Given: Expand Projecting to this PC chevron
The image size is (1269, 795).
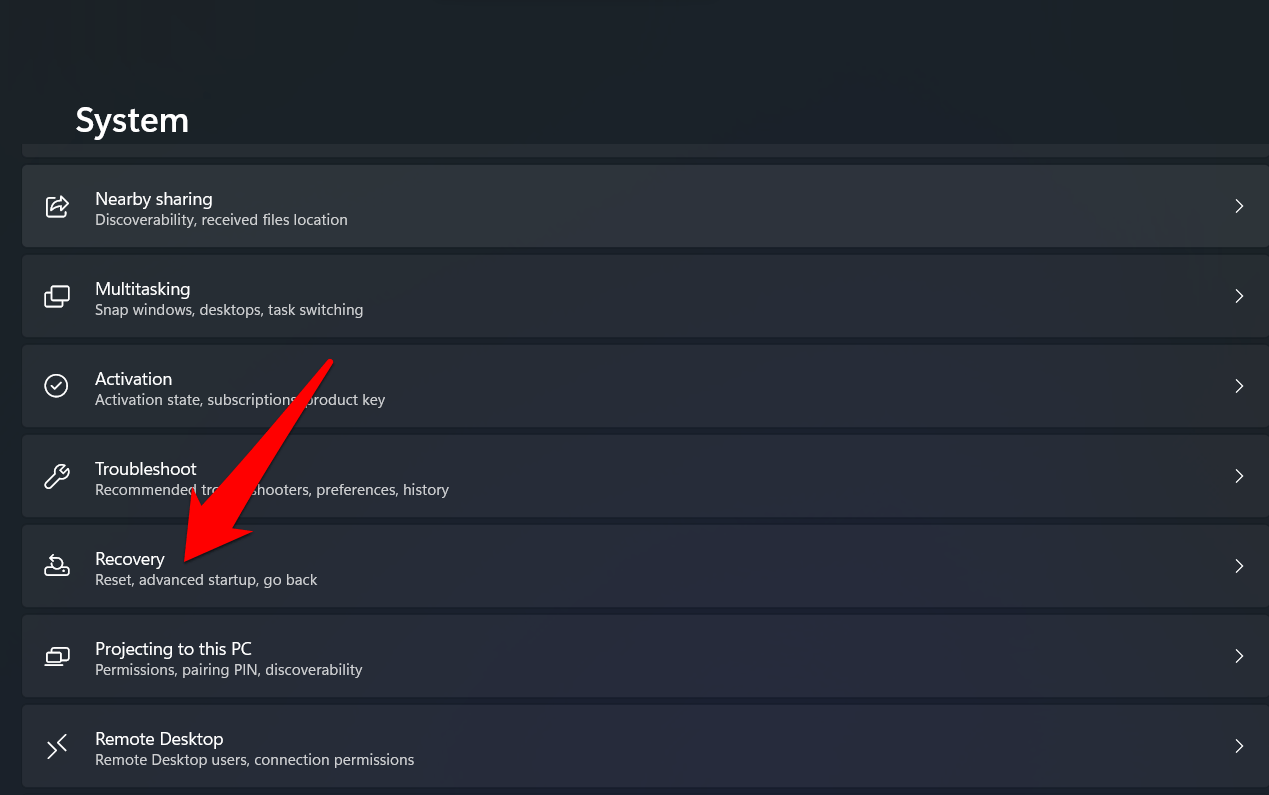Looking at the screenshot, I should point(1239,656).
